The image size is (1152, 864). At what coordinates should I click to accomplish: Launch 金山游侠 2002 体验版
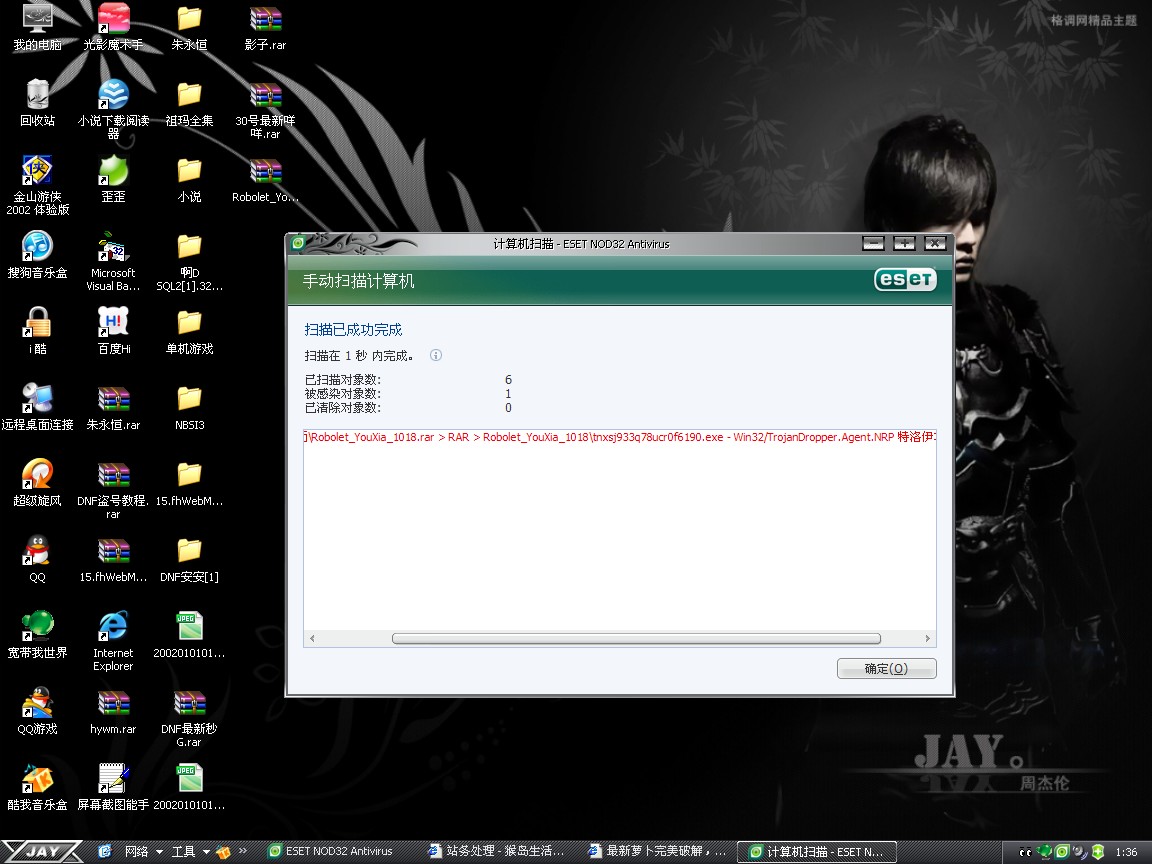pos(37,185)
